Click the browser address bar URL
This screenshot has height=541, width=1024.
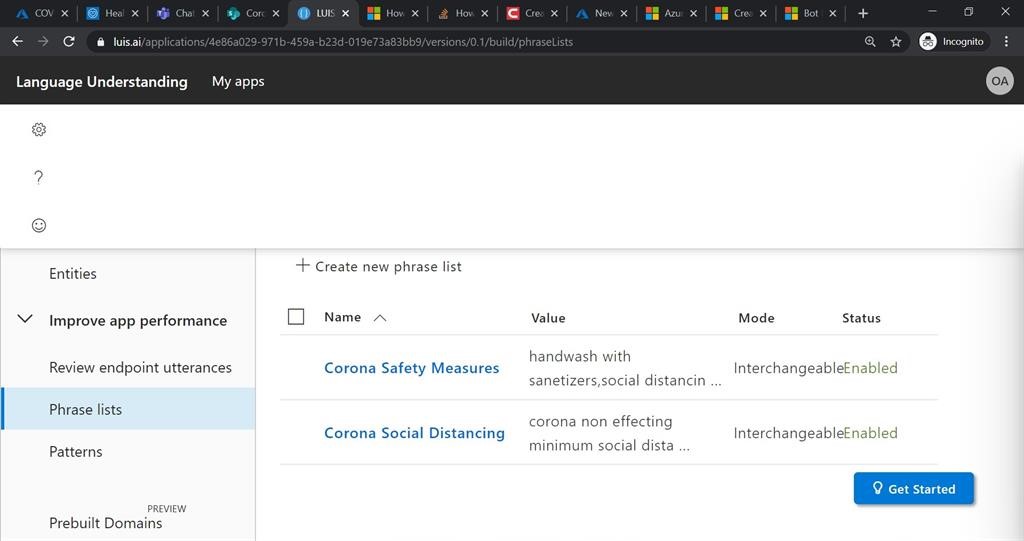pyautogui.click(x=340, y=42)
